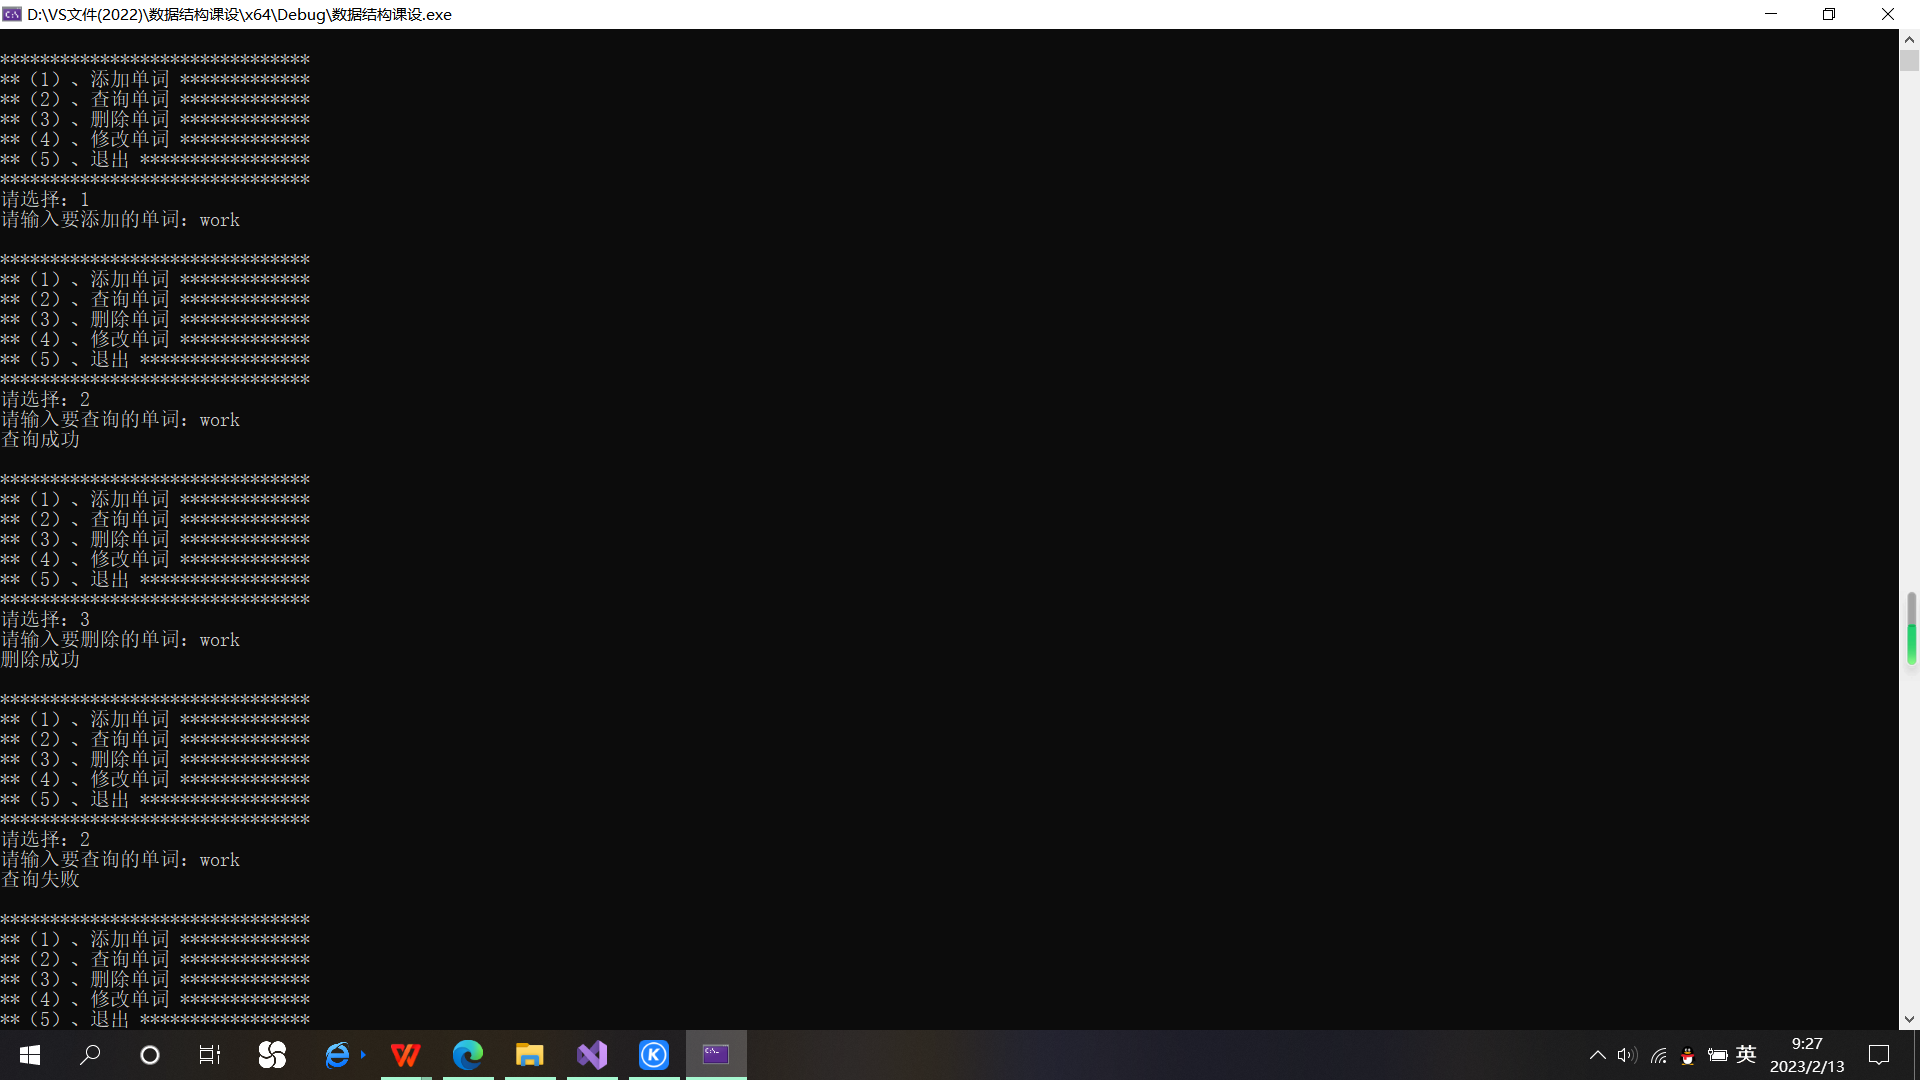The image size is (1920, 1080).
Task: Toggle the 英 input language indicator
Action: point(1746,1055)
